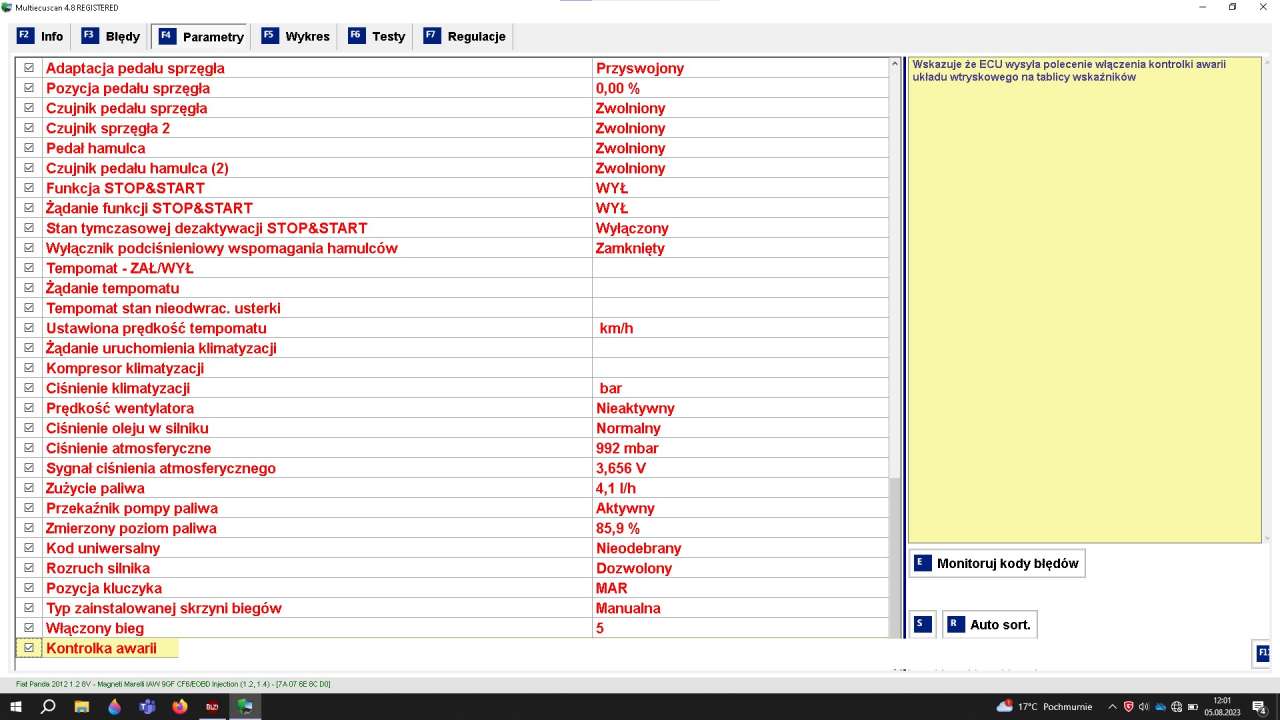Open the Wykres tab

[x=296, y=36]
